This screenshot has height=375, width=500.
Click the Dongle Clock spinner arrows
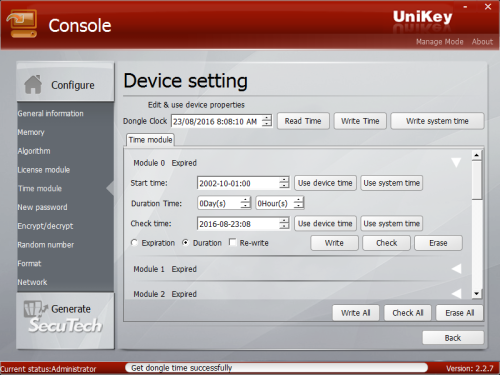(267, 121)
